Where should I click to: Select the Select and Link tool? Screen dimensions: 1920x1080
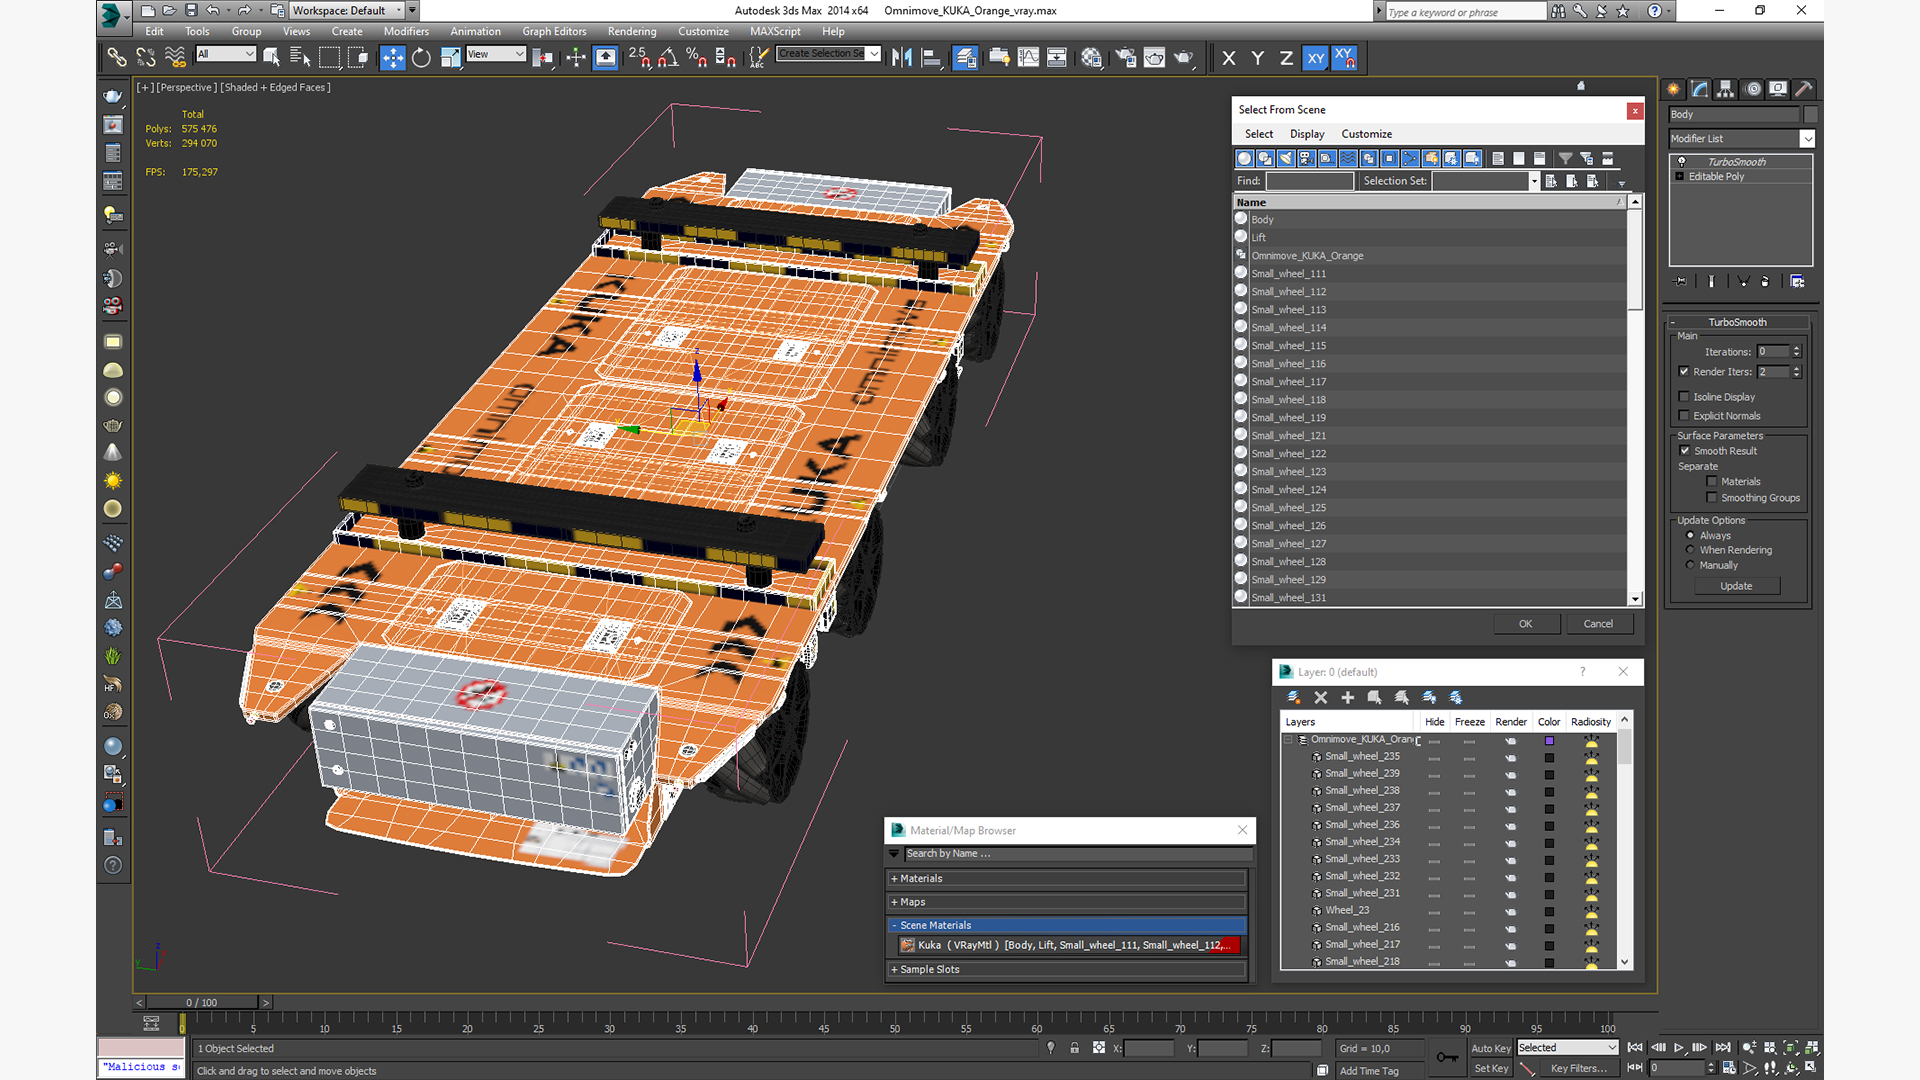(117, 57)
